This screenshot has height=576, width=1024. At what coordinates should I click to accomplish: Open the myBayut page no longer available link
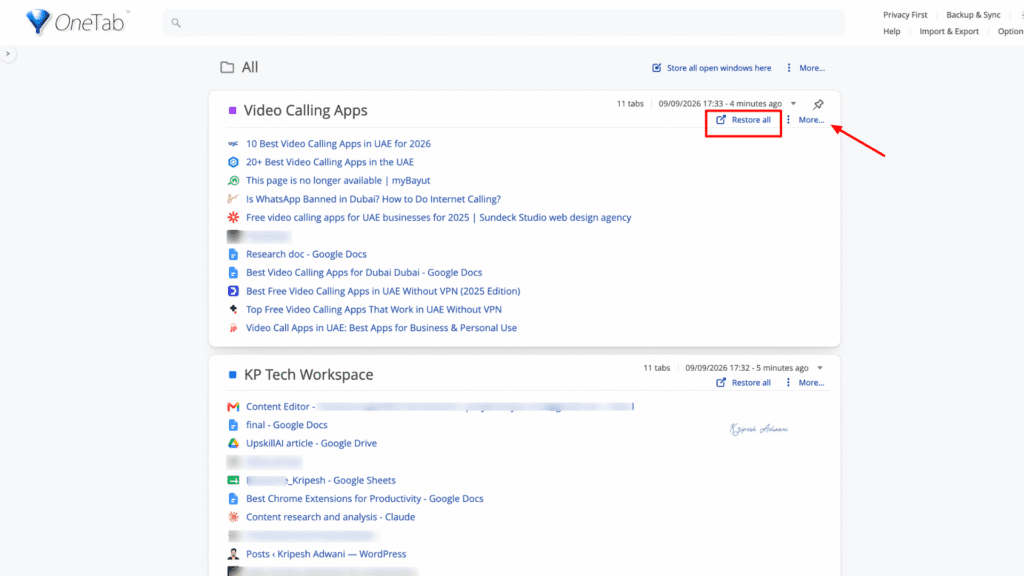click(x=338, y=180)
